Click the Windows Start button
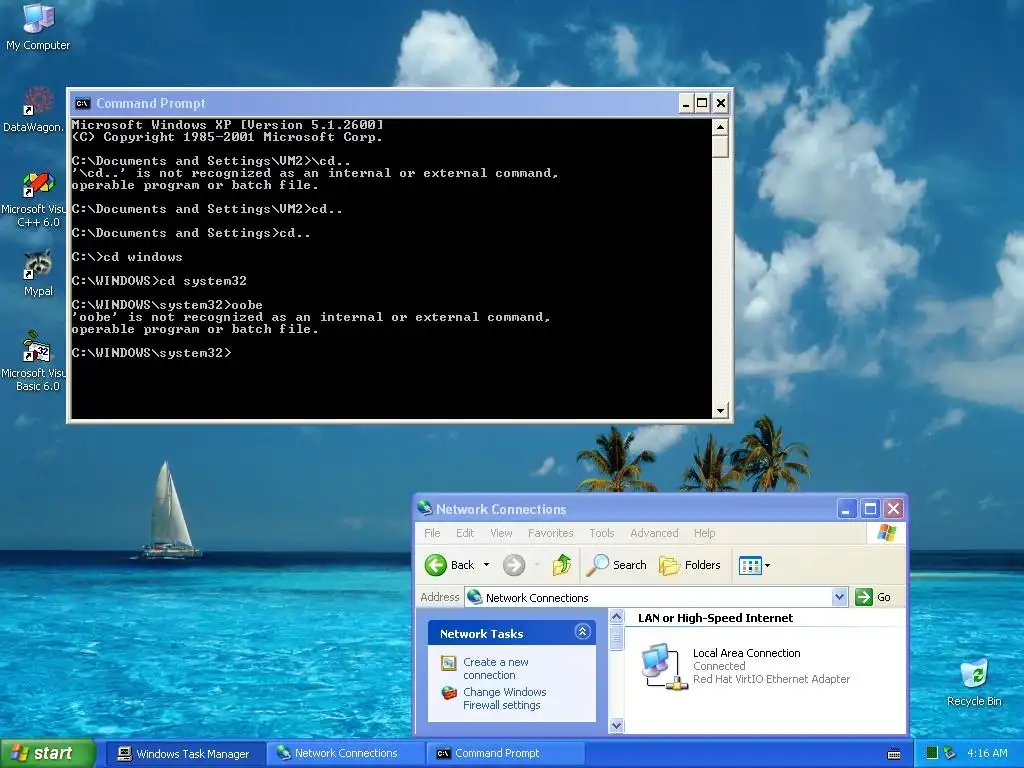This screenshot has height=768, width=1024. coord(47,754)
